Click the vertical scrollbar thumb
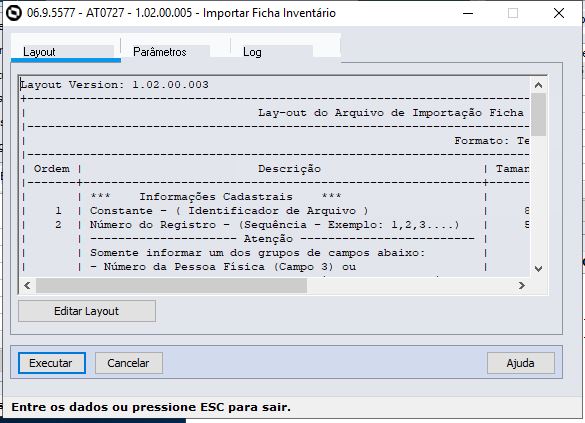Viewport: 585px width, 423px height. [538, 115]
